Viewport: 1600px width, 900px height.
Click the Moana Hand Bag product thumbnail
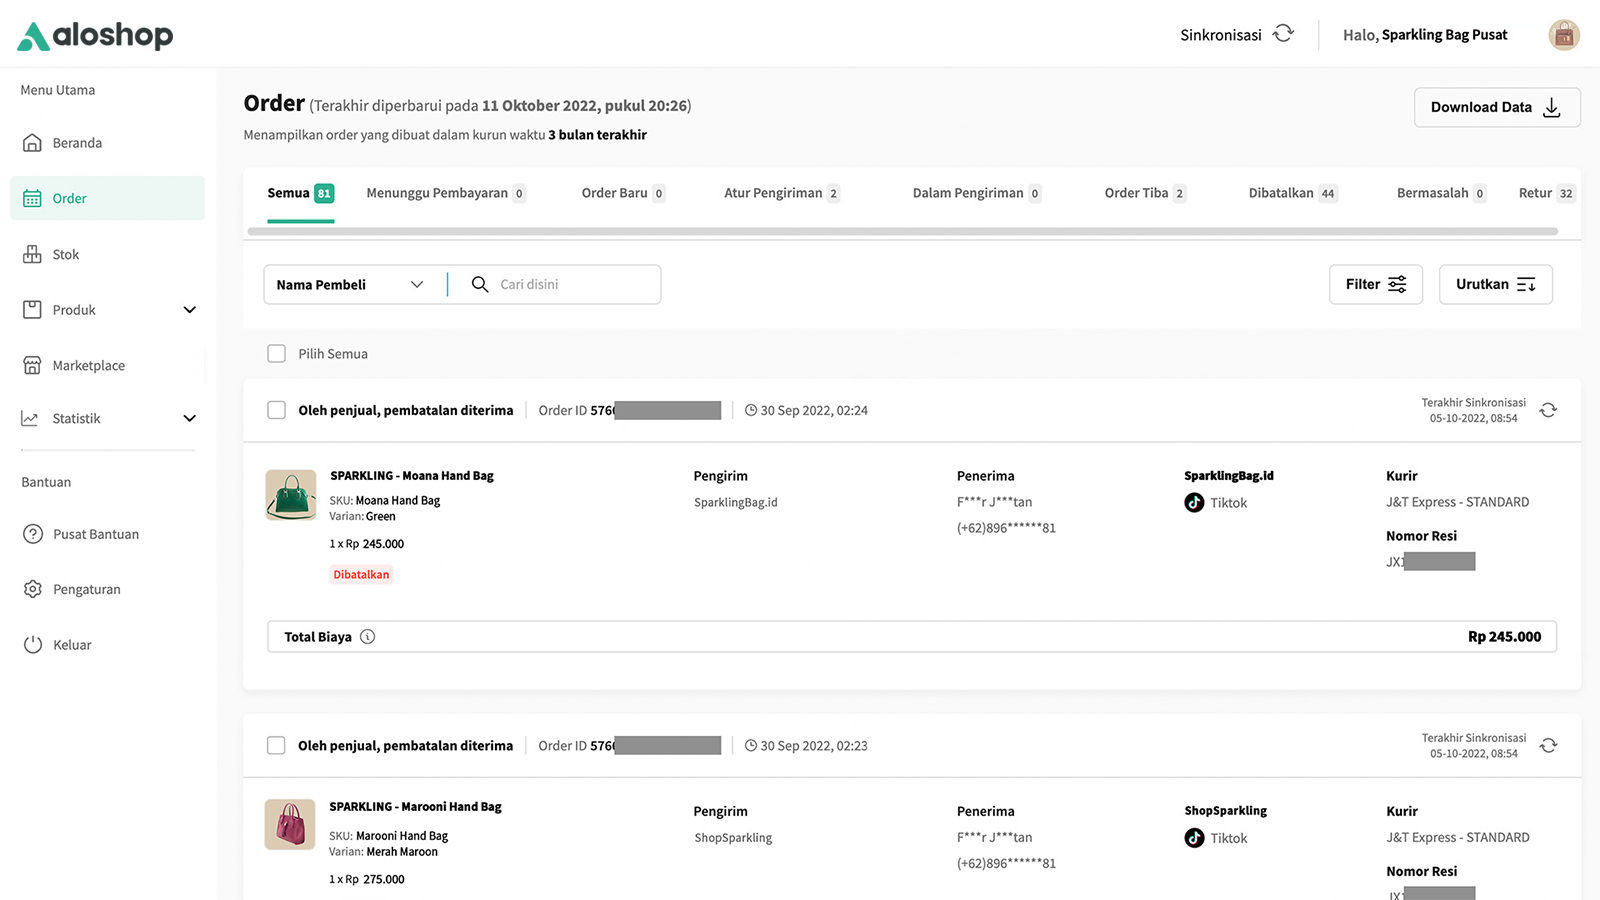pyautogui.click(x=290, y=495)
